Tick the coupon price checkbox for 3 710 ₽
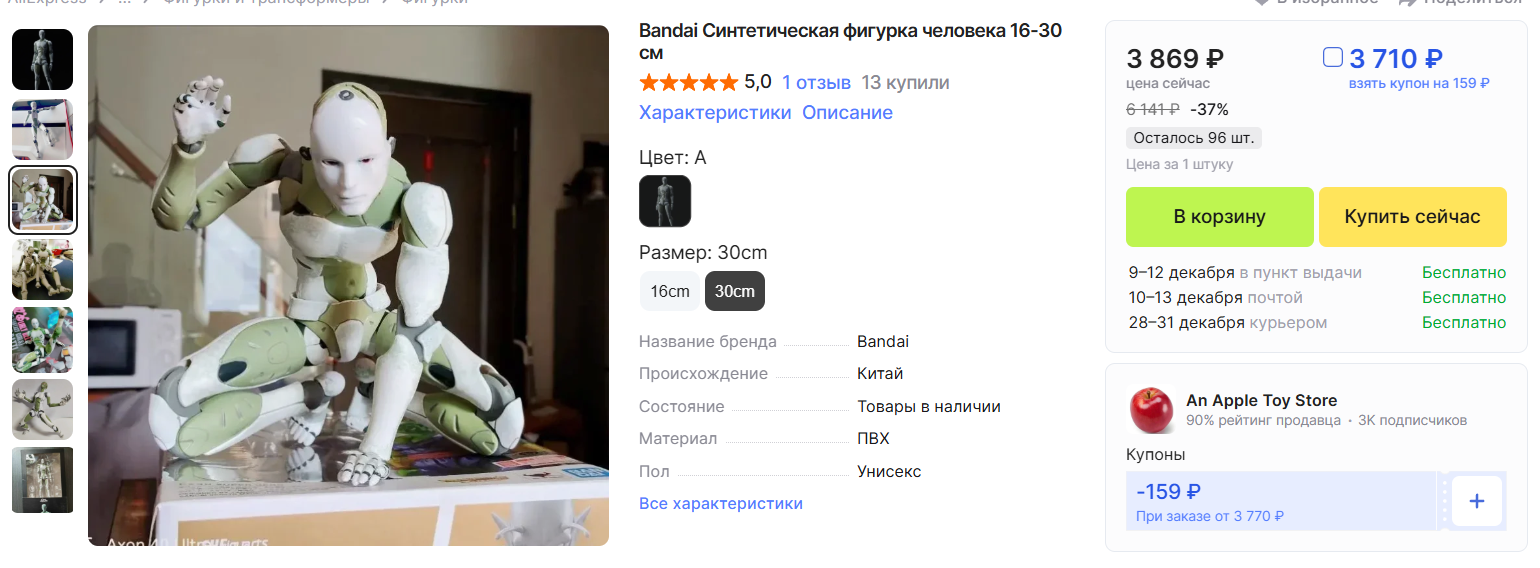1540x568 pixels. 1332,58
